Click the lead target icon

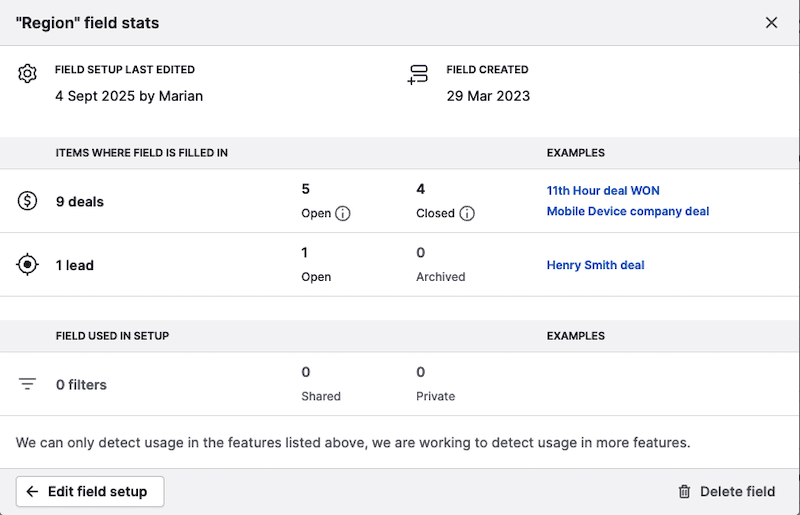tap(28, 265)
